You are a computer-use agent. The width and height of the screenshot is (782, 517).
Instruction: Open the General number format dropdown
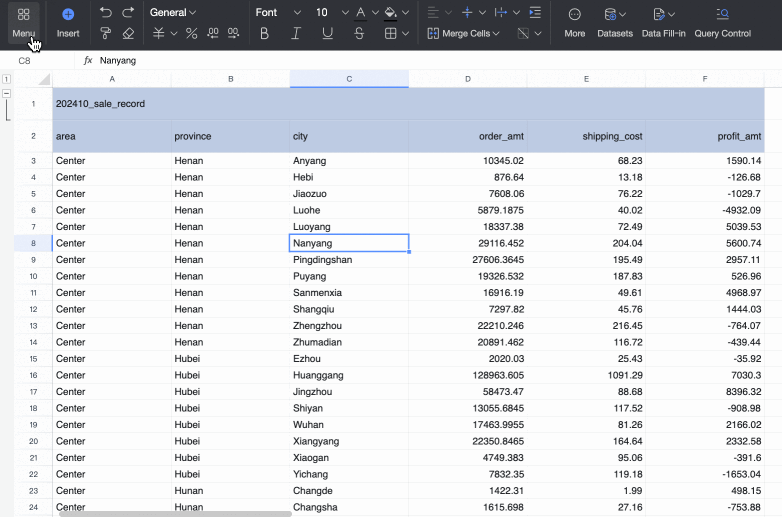click(x=173, y=13)
